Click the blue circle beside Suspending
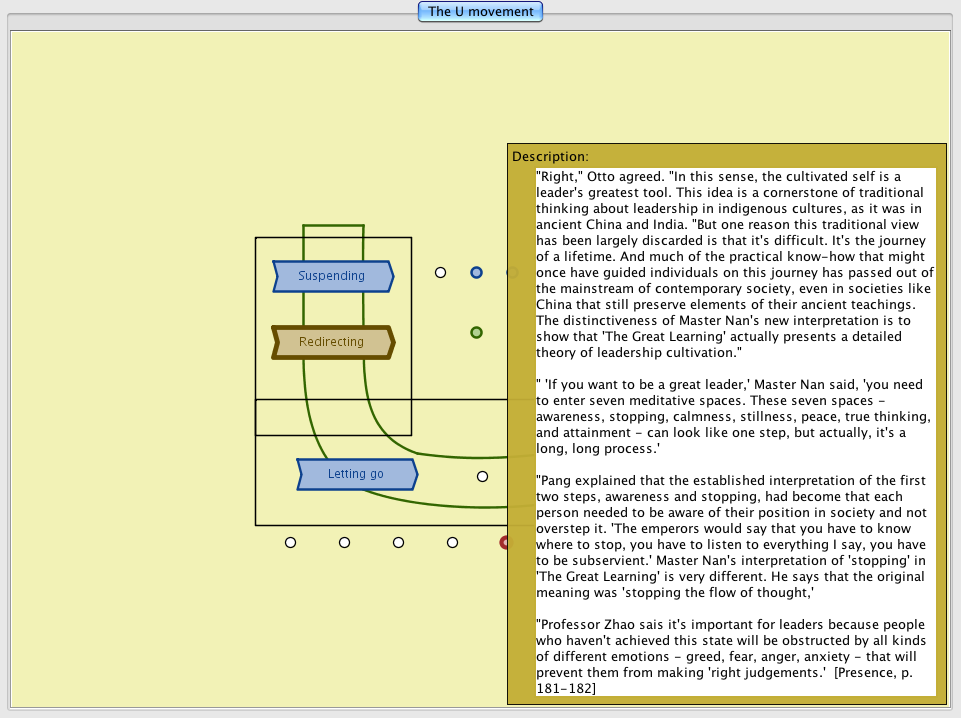 click(477, 272)
